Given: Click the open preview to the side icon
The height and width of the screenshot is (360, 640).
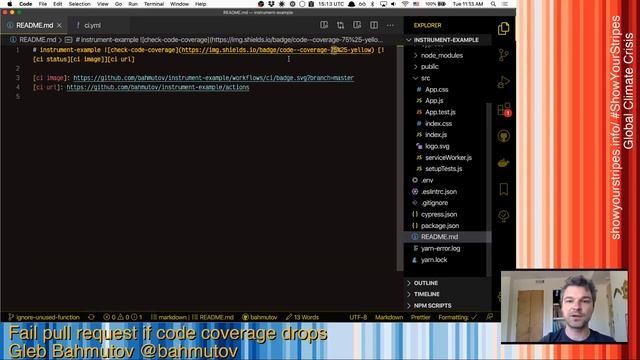Looking at the screenshot, I should 324,25.
